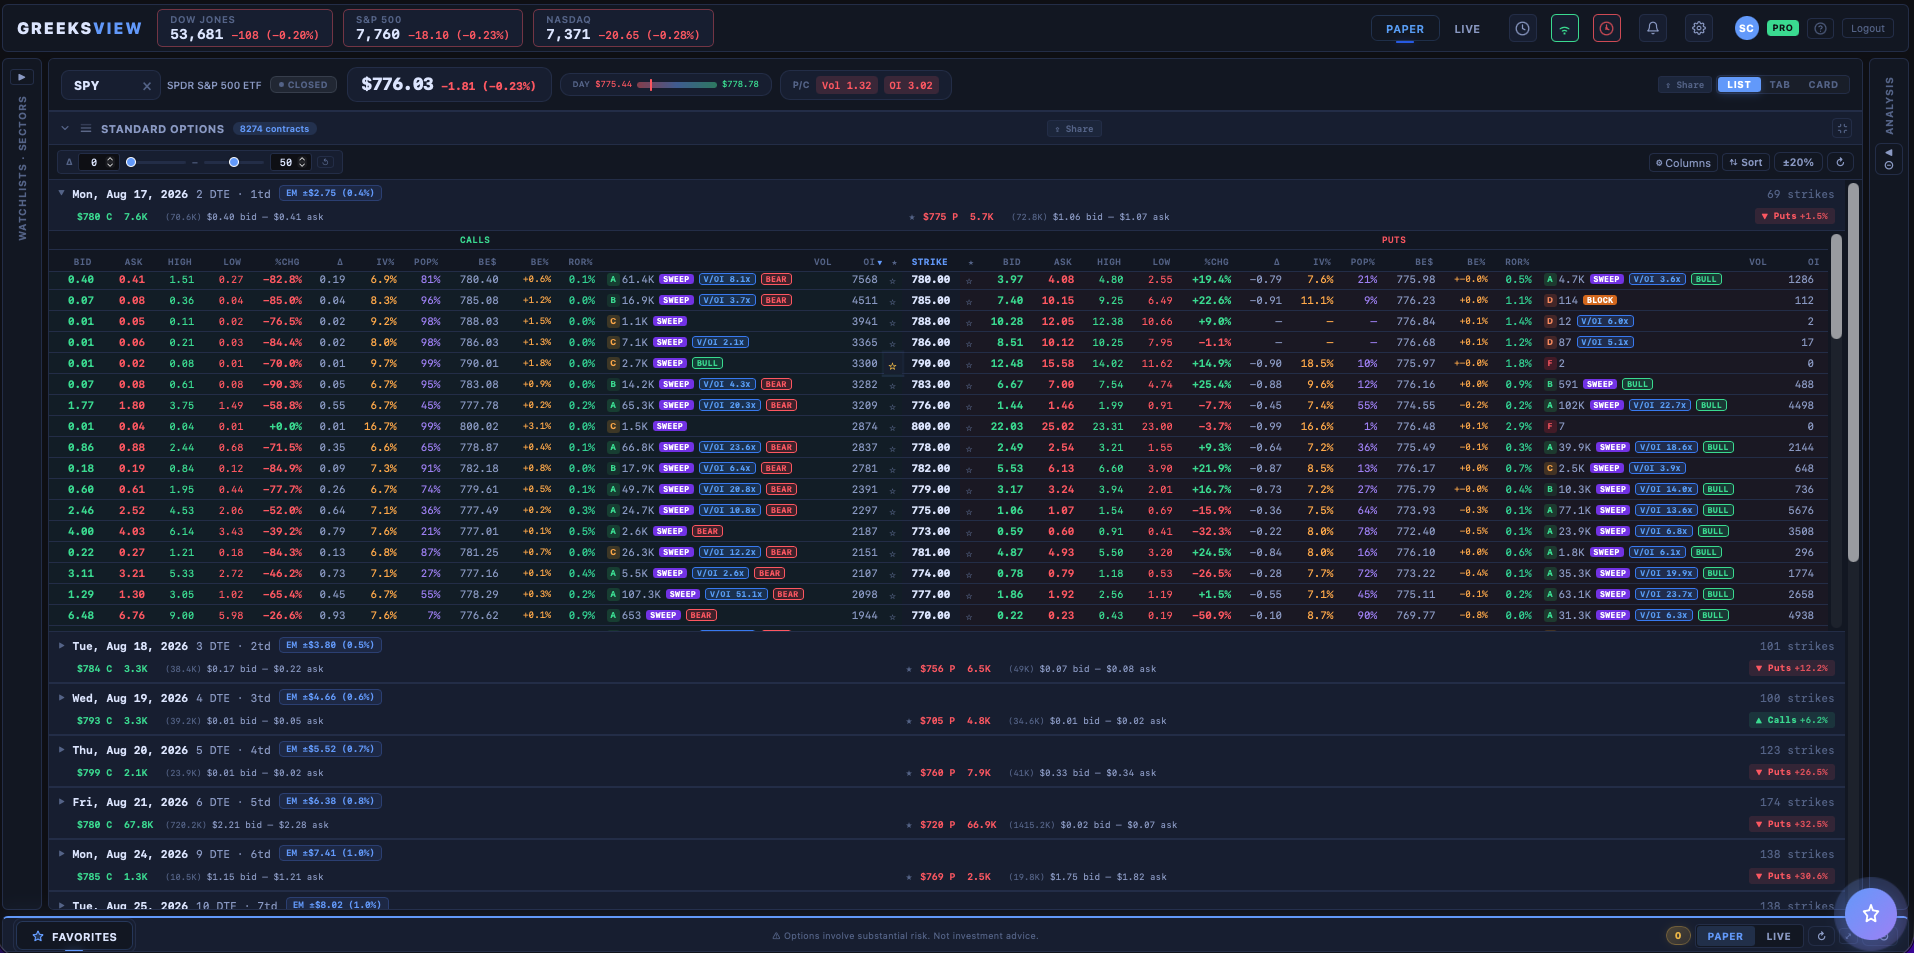Switch to LIVE trading mode in header
This screenshot has height=953, width=1914.
click(x=1467, y=29)
